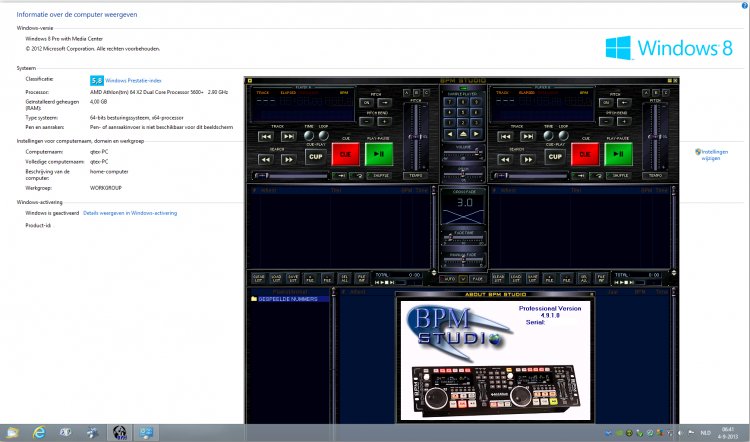Click TEMPO button on Player B
750x442 pixels.
click(655, 176)
